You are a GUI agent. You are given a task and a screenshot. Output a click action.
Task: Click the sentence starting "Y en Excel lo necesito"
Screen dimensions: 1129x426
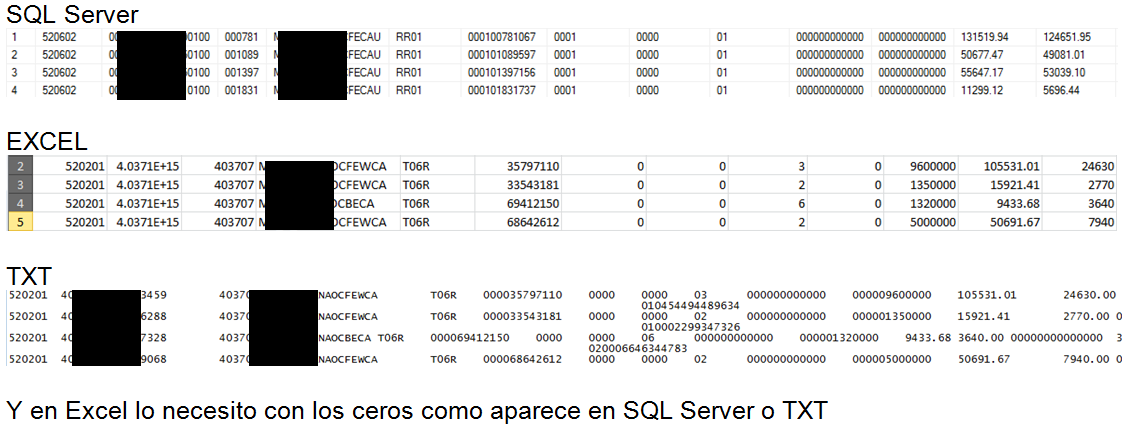point(418,410)
